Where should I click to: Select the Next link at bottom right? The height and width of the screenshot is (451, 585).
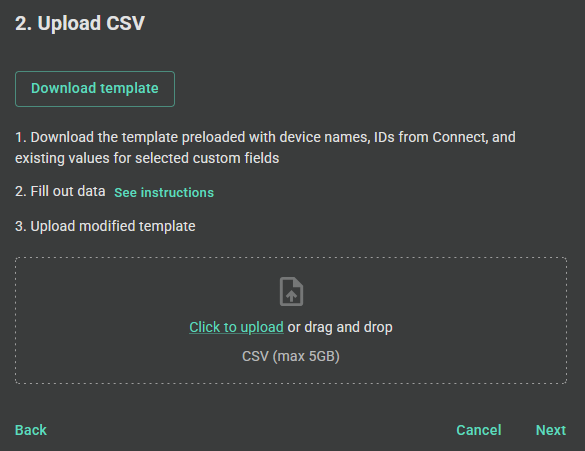[551, 430]
